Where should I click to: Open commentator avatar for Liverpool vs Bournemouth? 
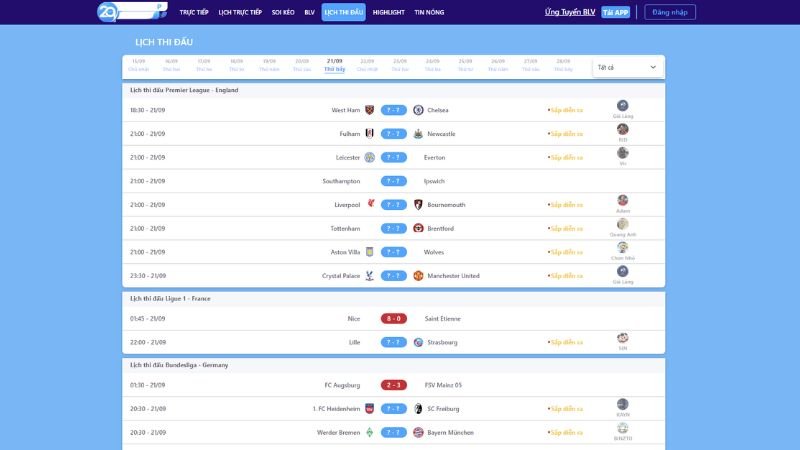coord(622,200)
